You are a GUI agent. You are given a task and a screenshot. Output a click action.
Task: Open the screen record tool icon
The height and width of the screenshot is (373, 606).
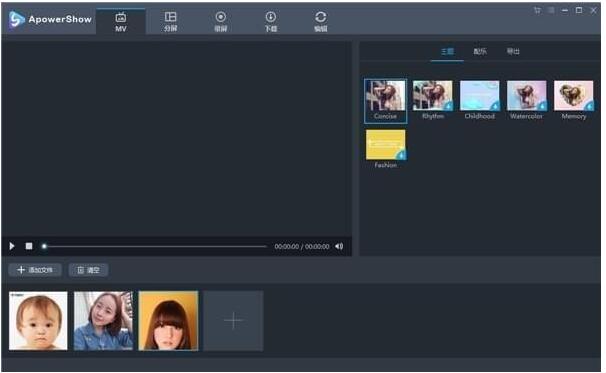(221, 22)
